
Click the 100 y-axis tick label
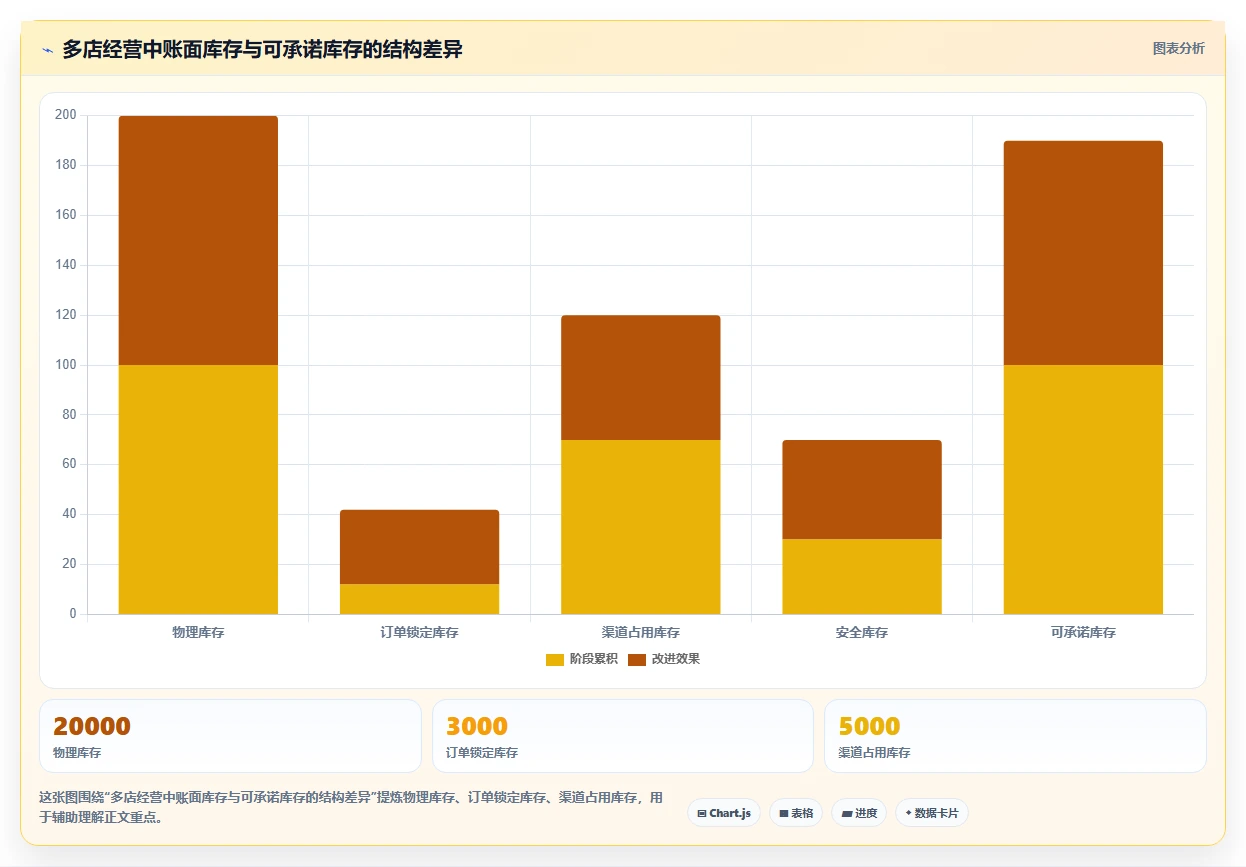66,365
